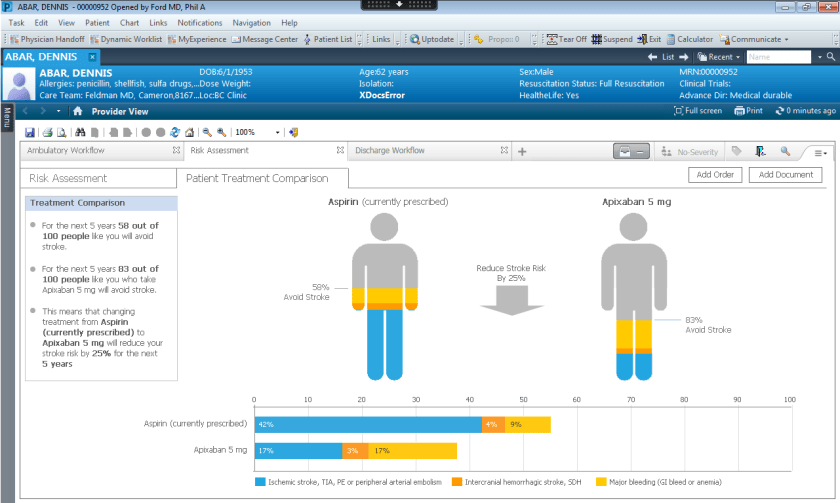
Task: Click the refresh icon in document toolbar
Action: coord(175,132)
